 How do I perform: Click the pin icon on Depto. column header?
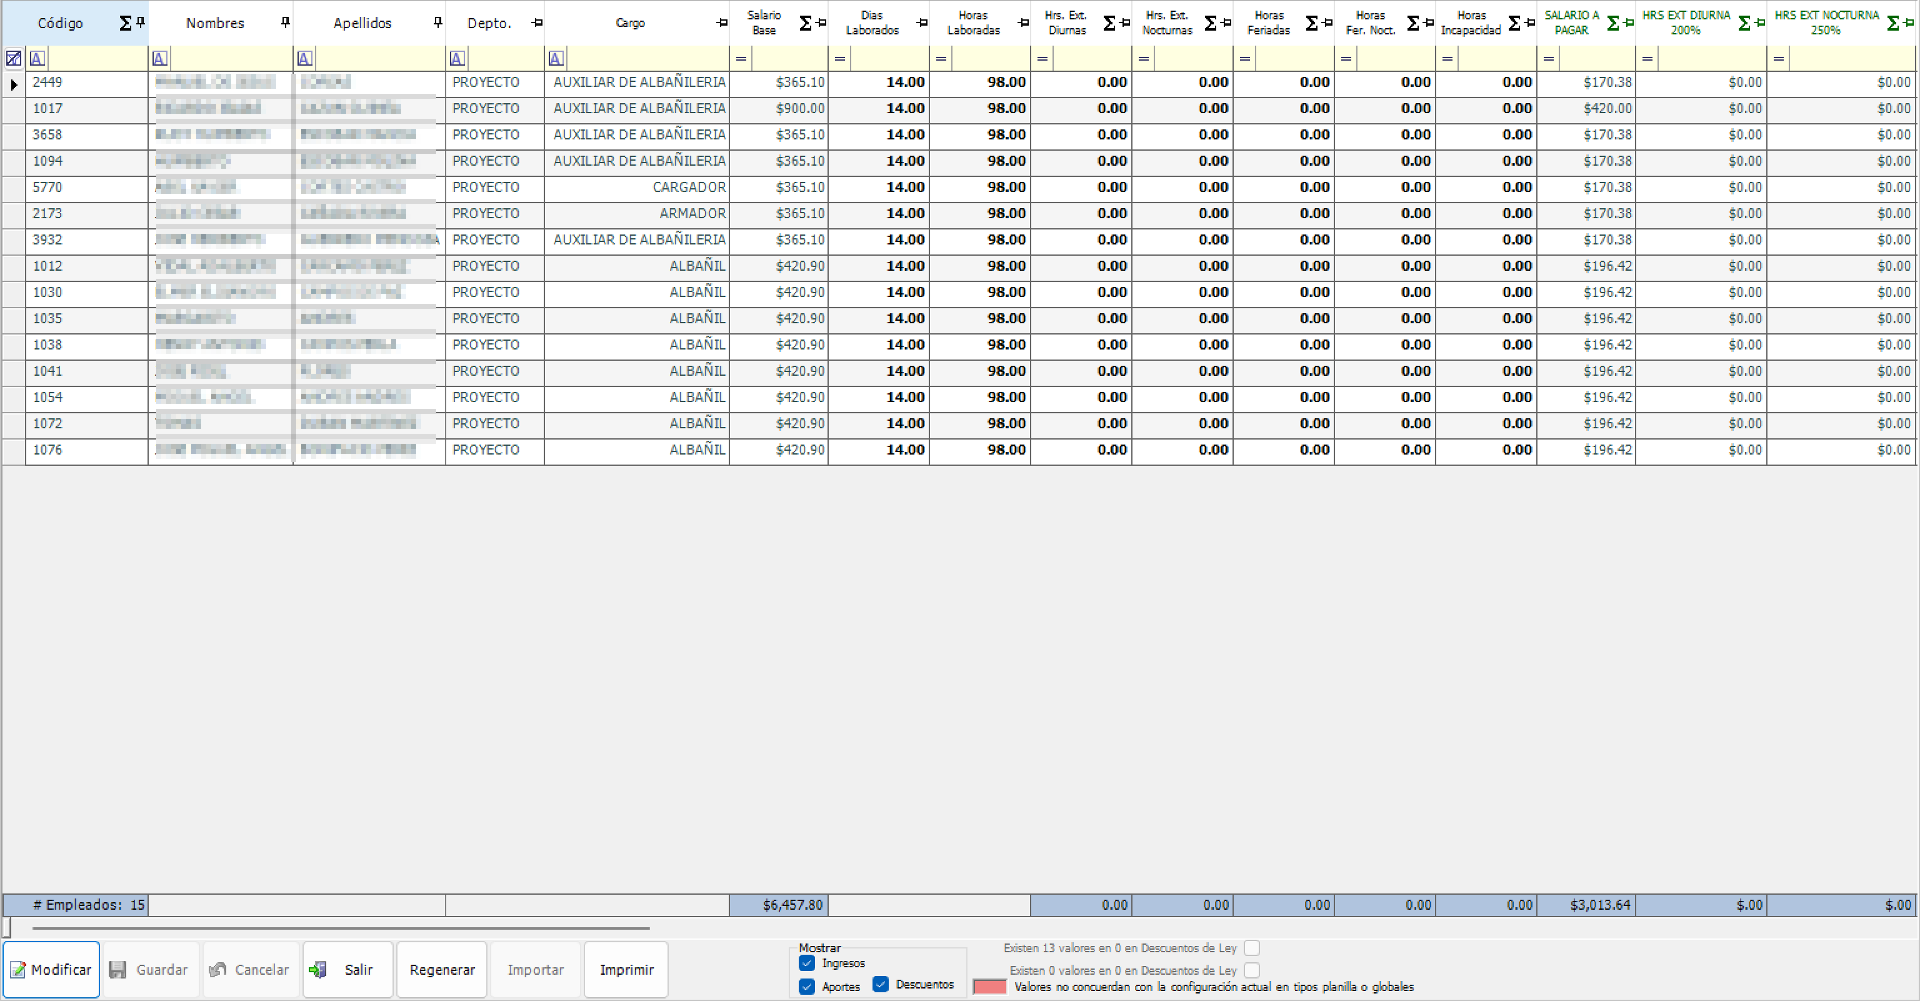pos(538,21)
